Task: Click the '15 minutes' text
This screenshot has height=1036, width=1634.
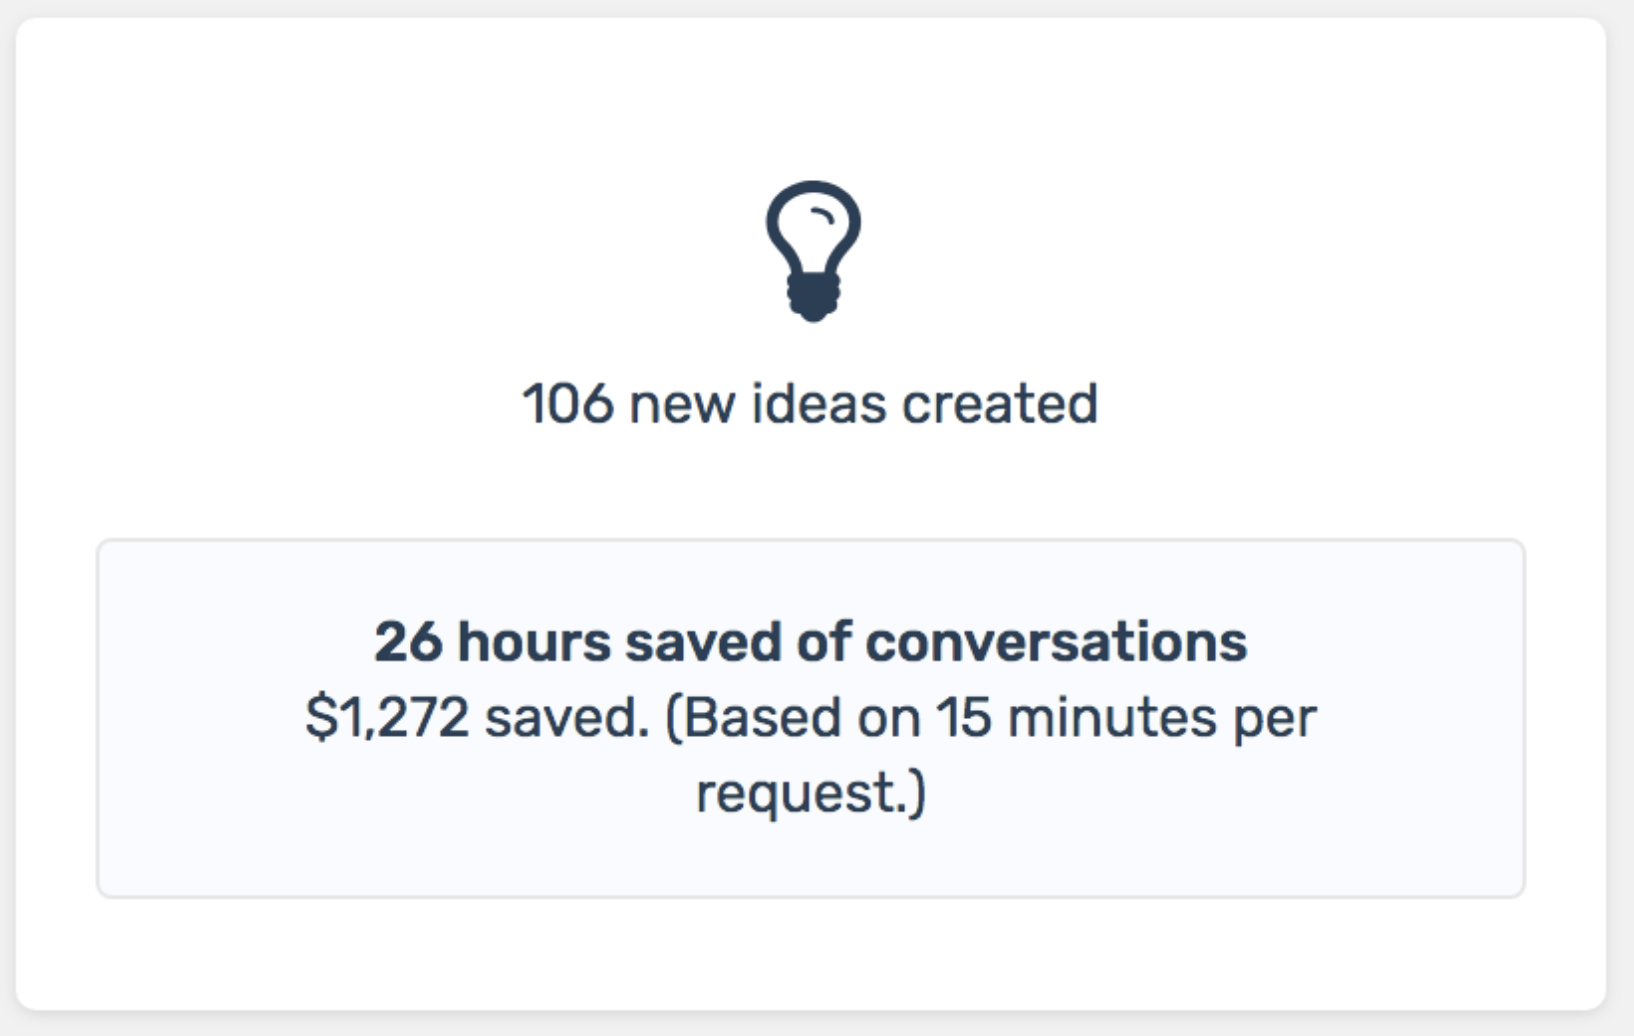Action: pyautogui.click(x=1076, y=717)
